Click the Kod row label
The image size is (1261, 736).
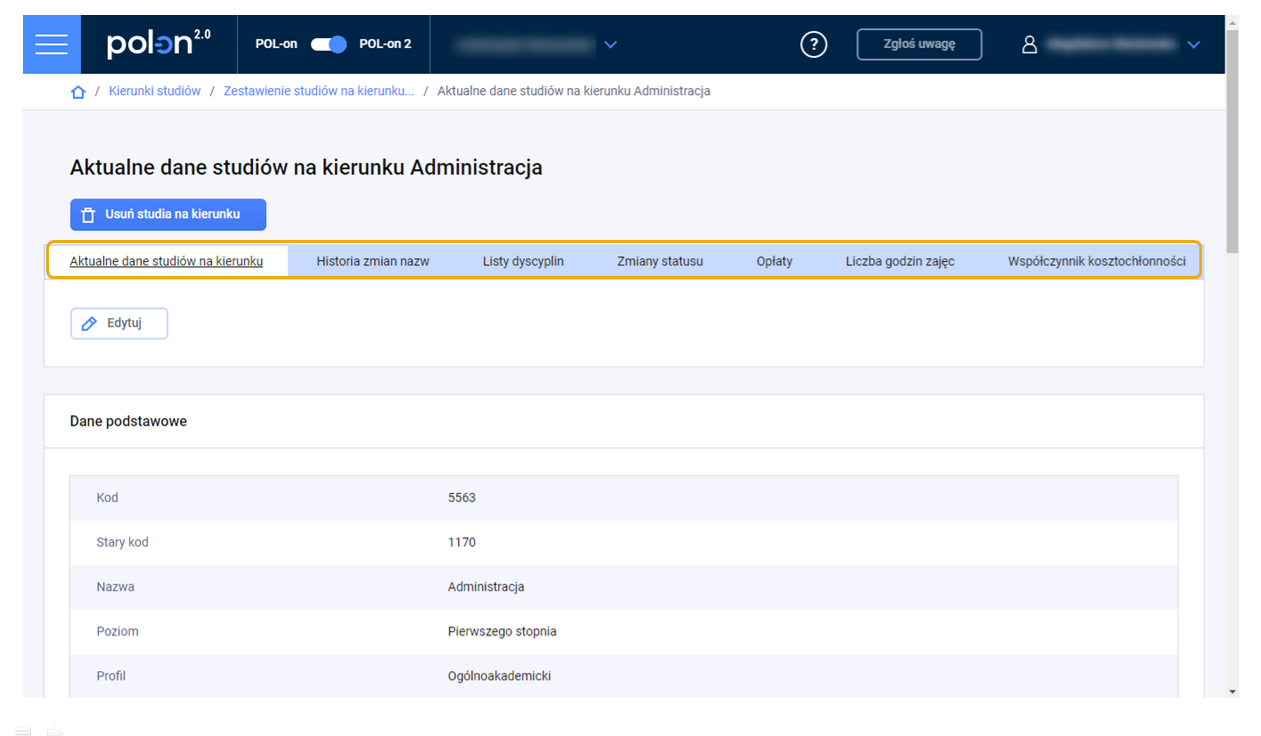point(107,498)
